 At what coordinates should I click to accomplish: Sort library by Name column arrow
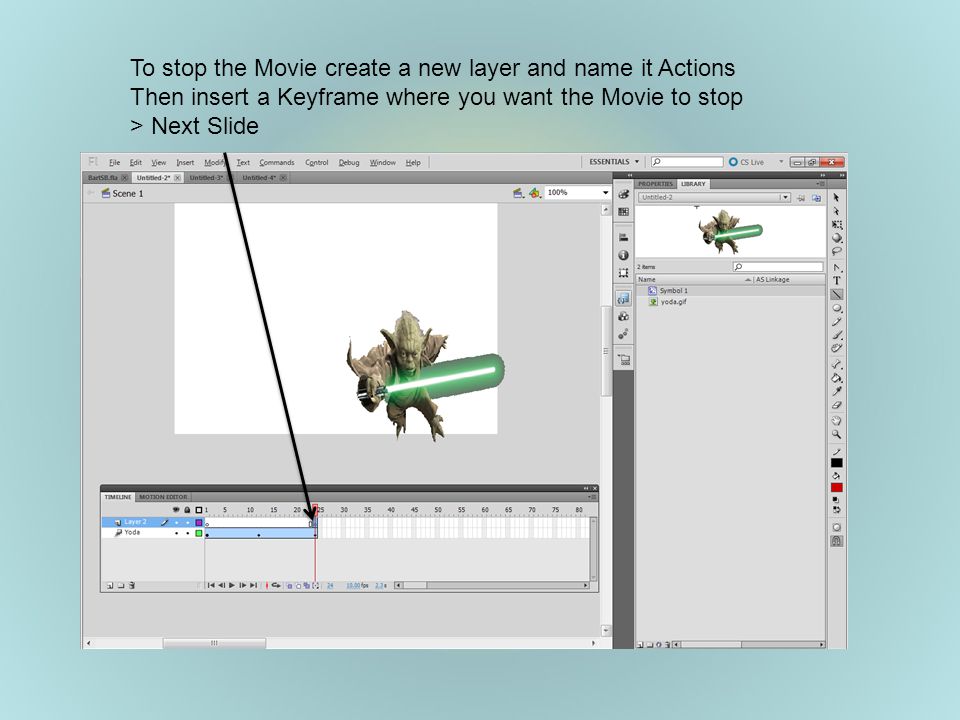point(748,280)
